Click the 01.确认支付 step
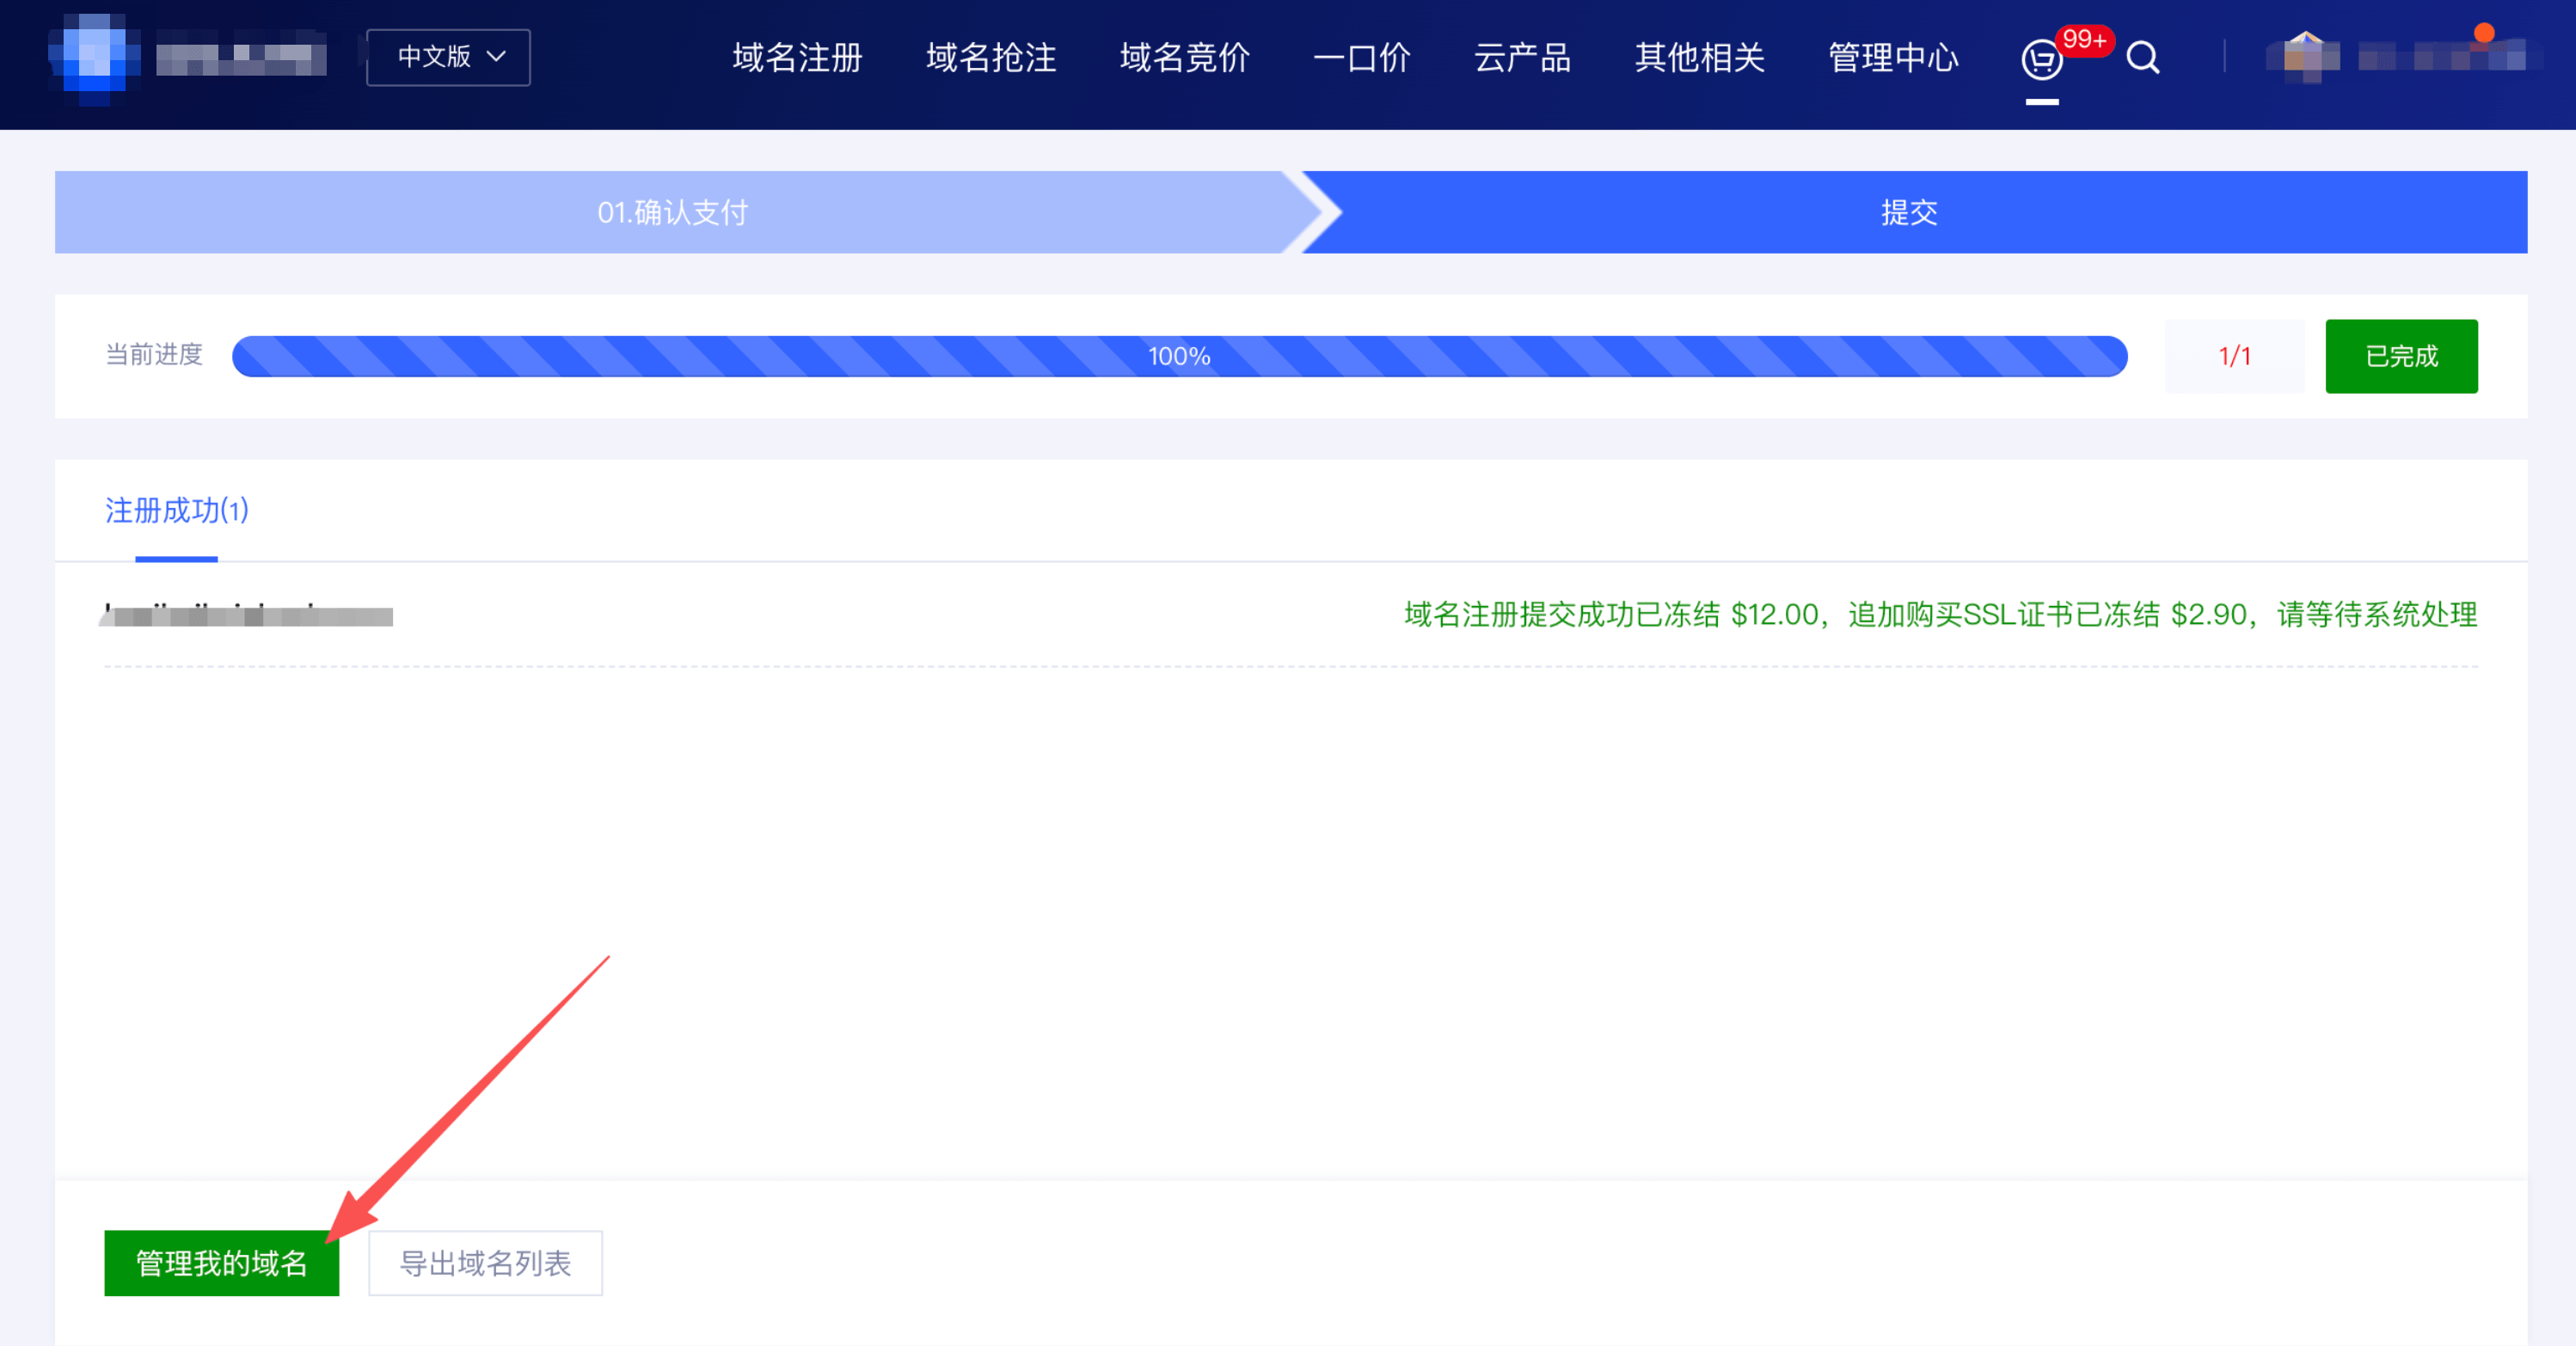 (672, 212)
